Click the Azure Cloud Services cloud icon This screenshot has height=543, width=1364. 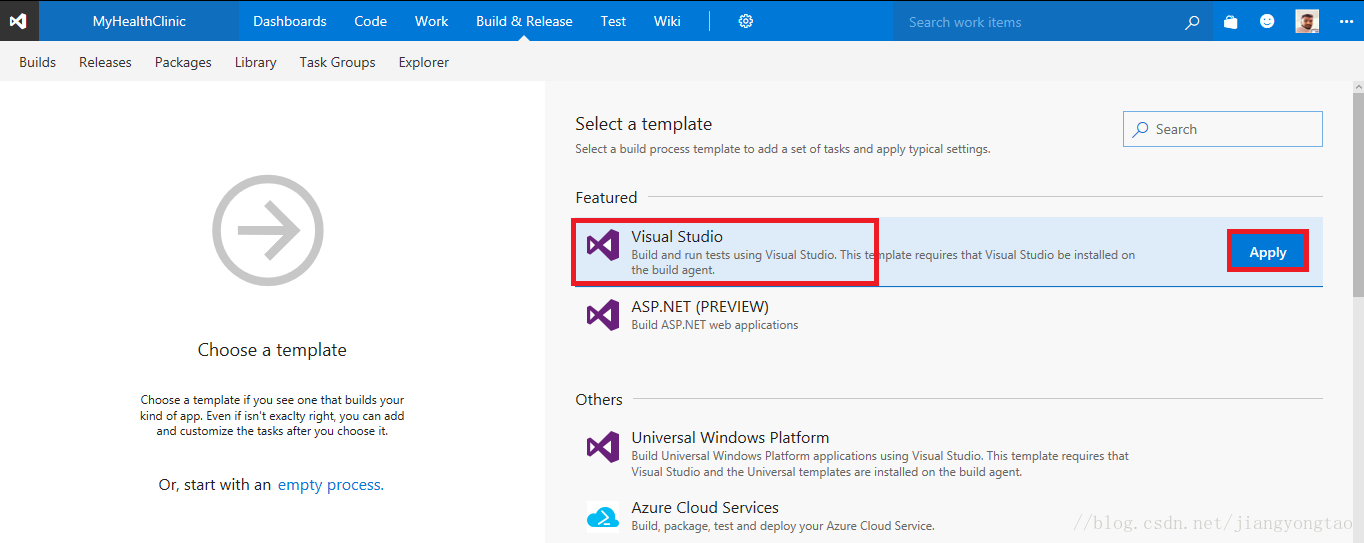[603, 516]
